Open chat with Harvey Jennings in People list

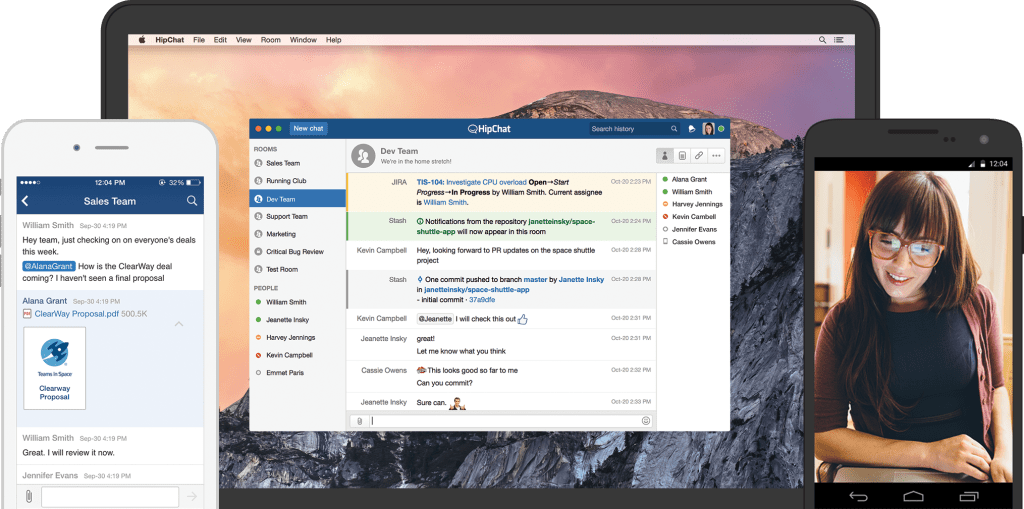click(x=297, y=337)
